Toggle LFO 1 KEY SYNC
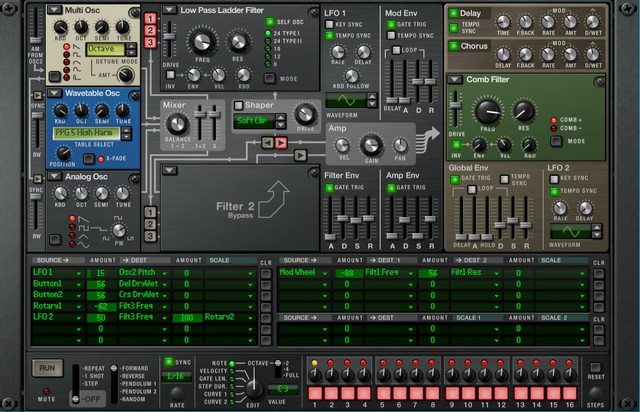The image size is (640, 412). click(x=329, y=24)
